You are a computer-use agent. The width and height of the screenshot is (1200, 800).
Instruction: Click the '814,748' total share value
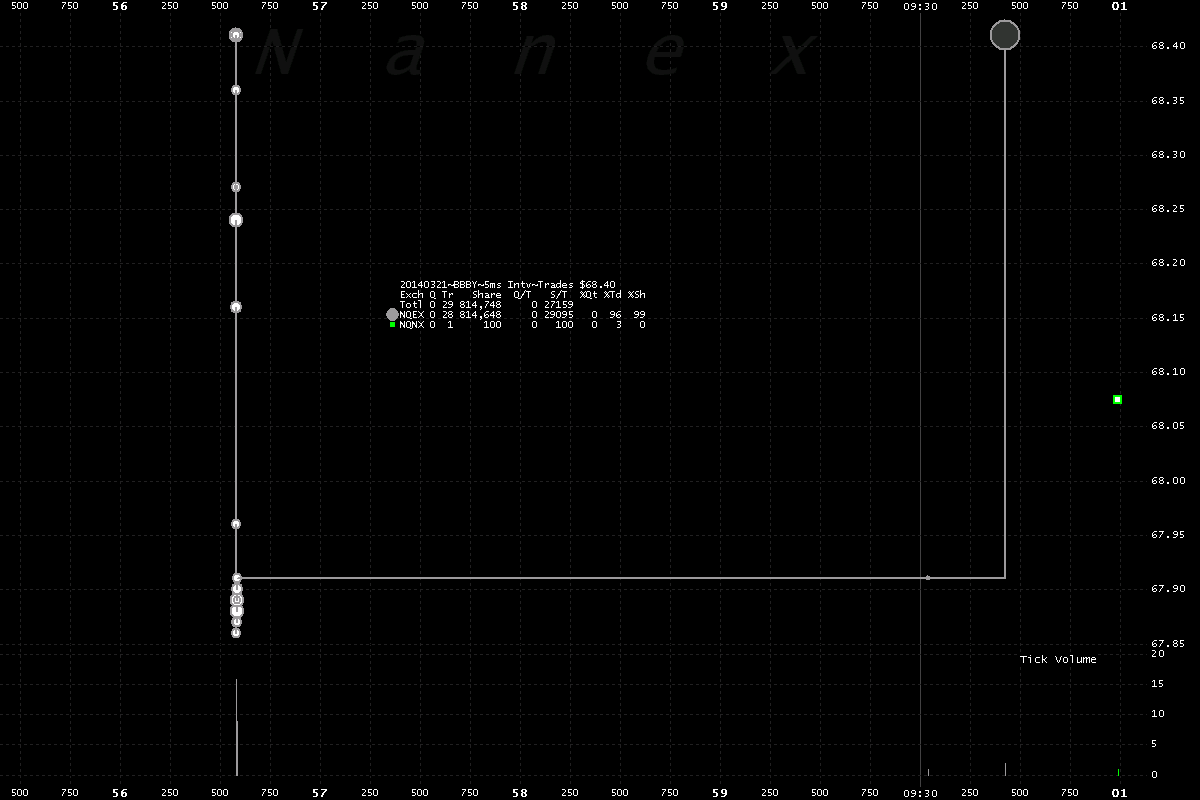pyautogui.click(x=480, y=305)
